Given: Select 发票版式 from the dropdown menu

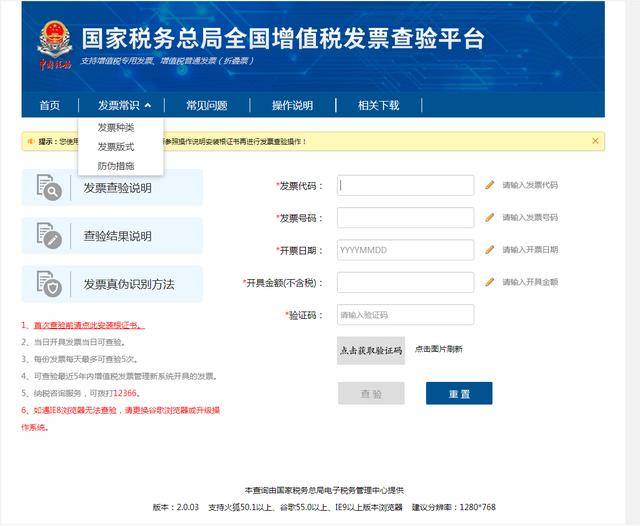Looking at the screenshot, I should click(116, 147).
